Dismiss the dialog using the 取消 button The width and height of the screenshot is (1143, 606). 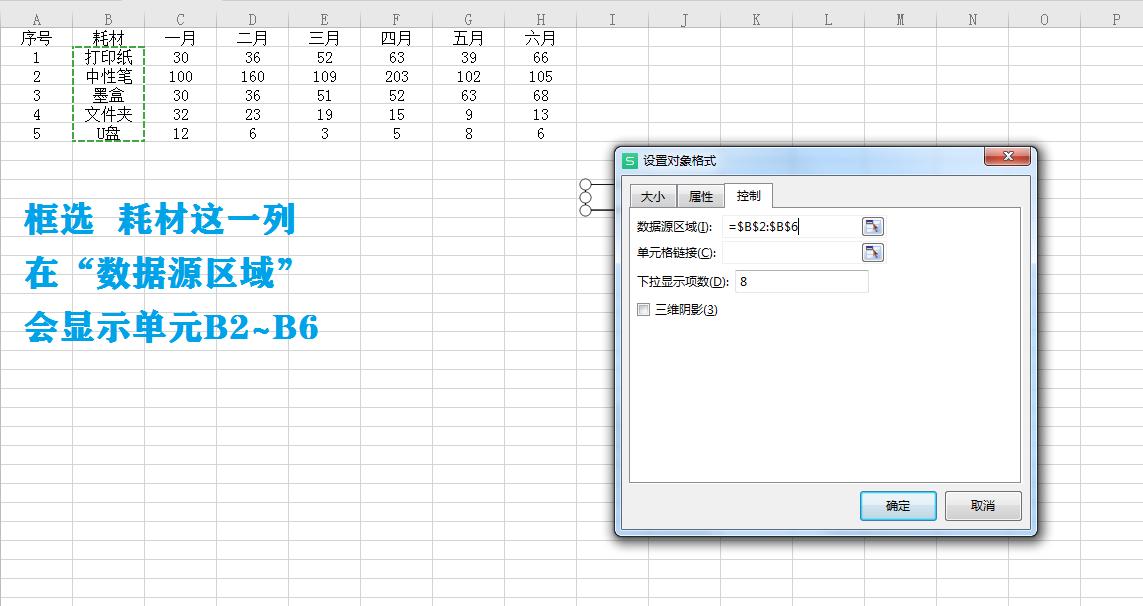[x=981, y=506]
